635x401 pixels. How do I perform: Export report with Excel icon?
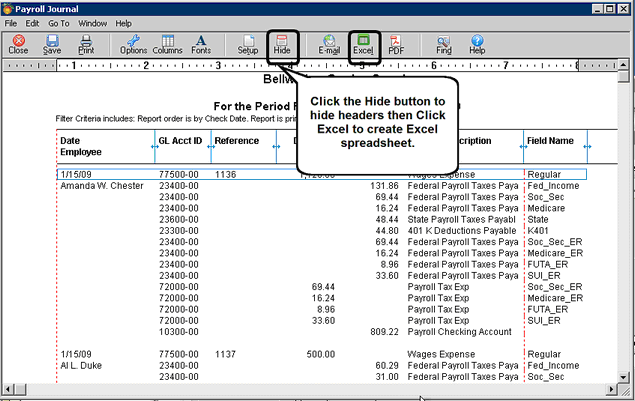[363, 45]
